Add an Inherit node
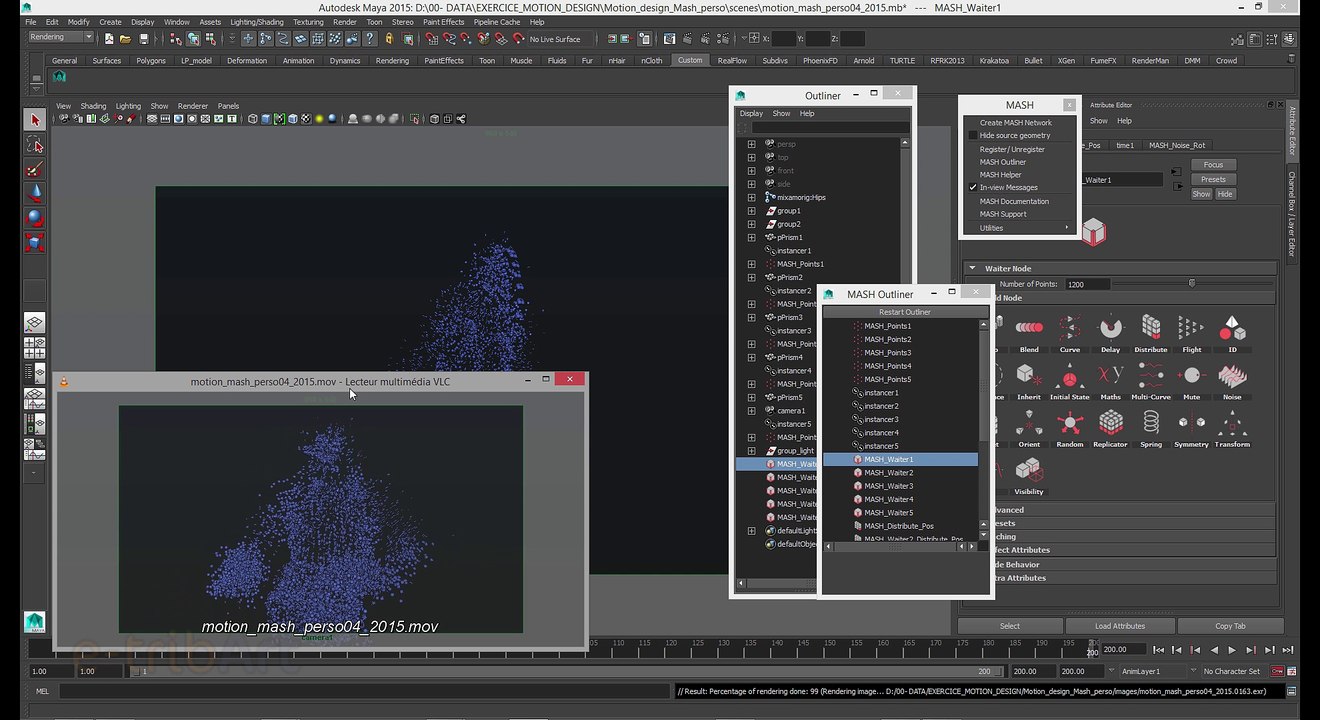The width and height of the screenshot is (1320, 720). coord(1029,380)
